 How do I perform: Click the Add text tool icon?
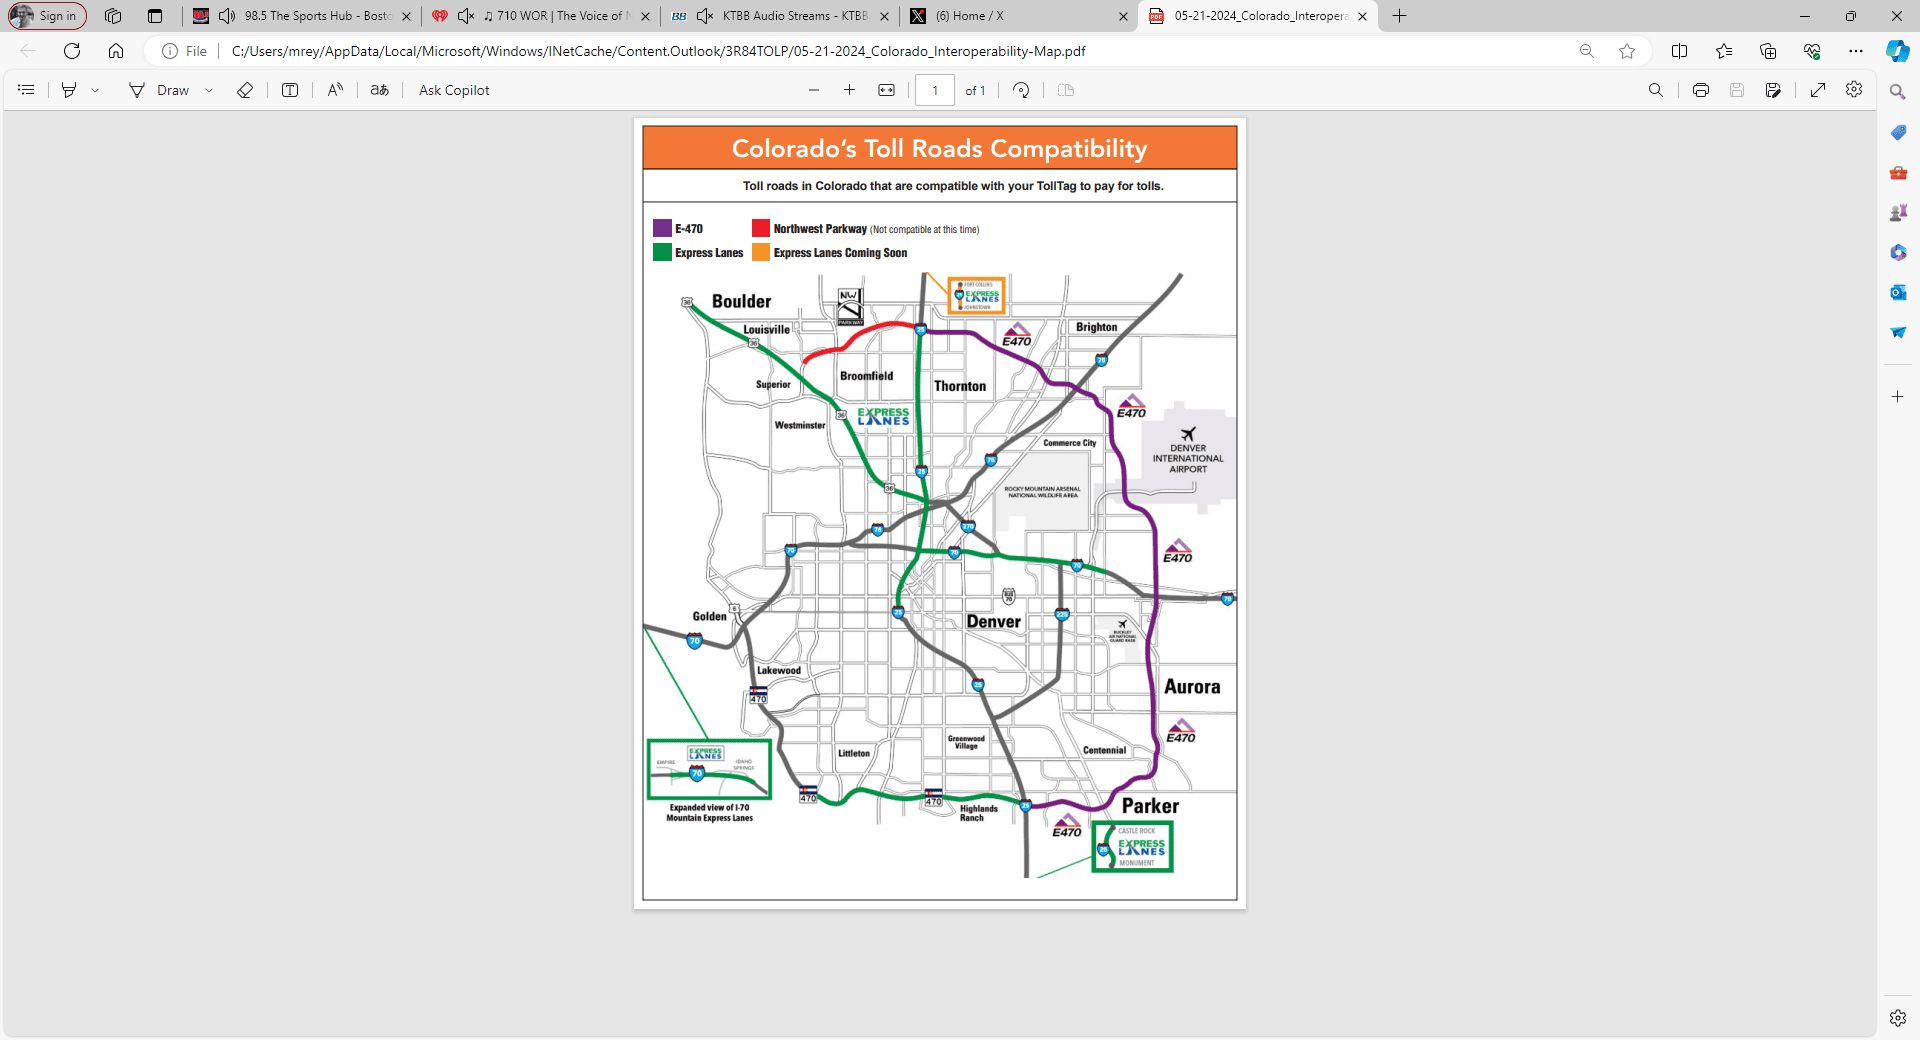(x=290, y=90)
